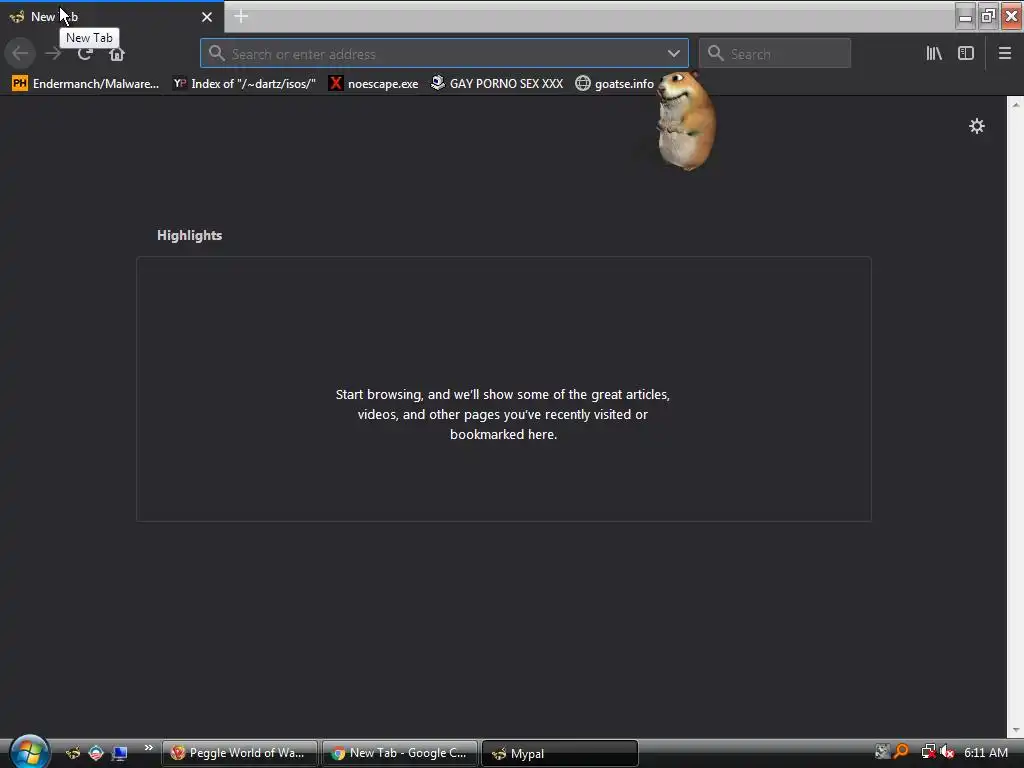Screen dimensions: 1024x768
Task: Toggle the sidebar view
Action: [966, 54]
